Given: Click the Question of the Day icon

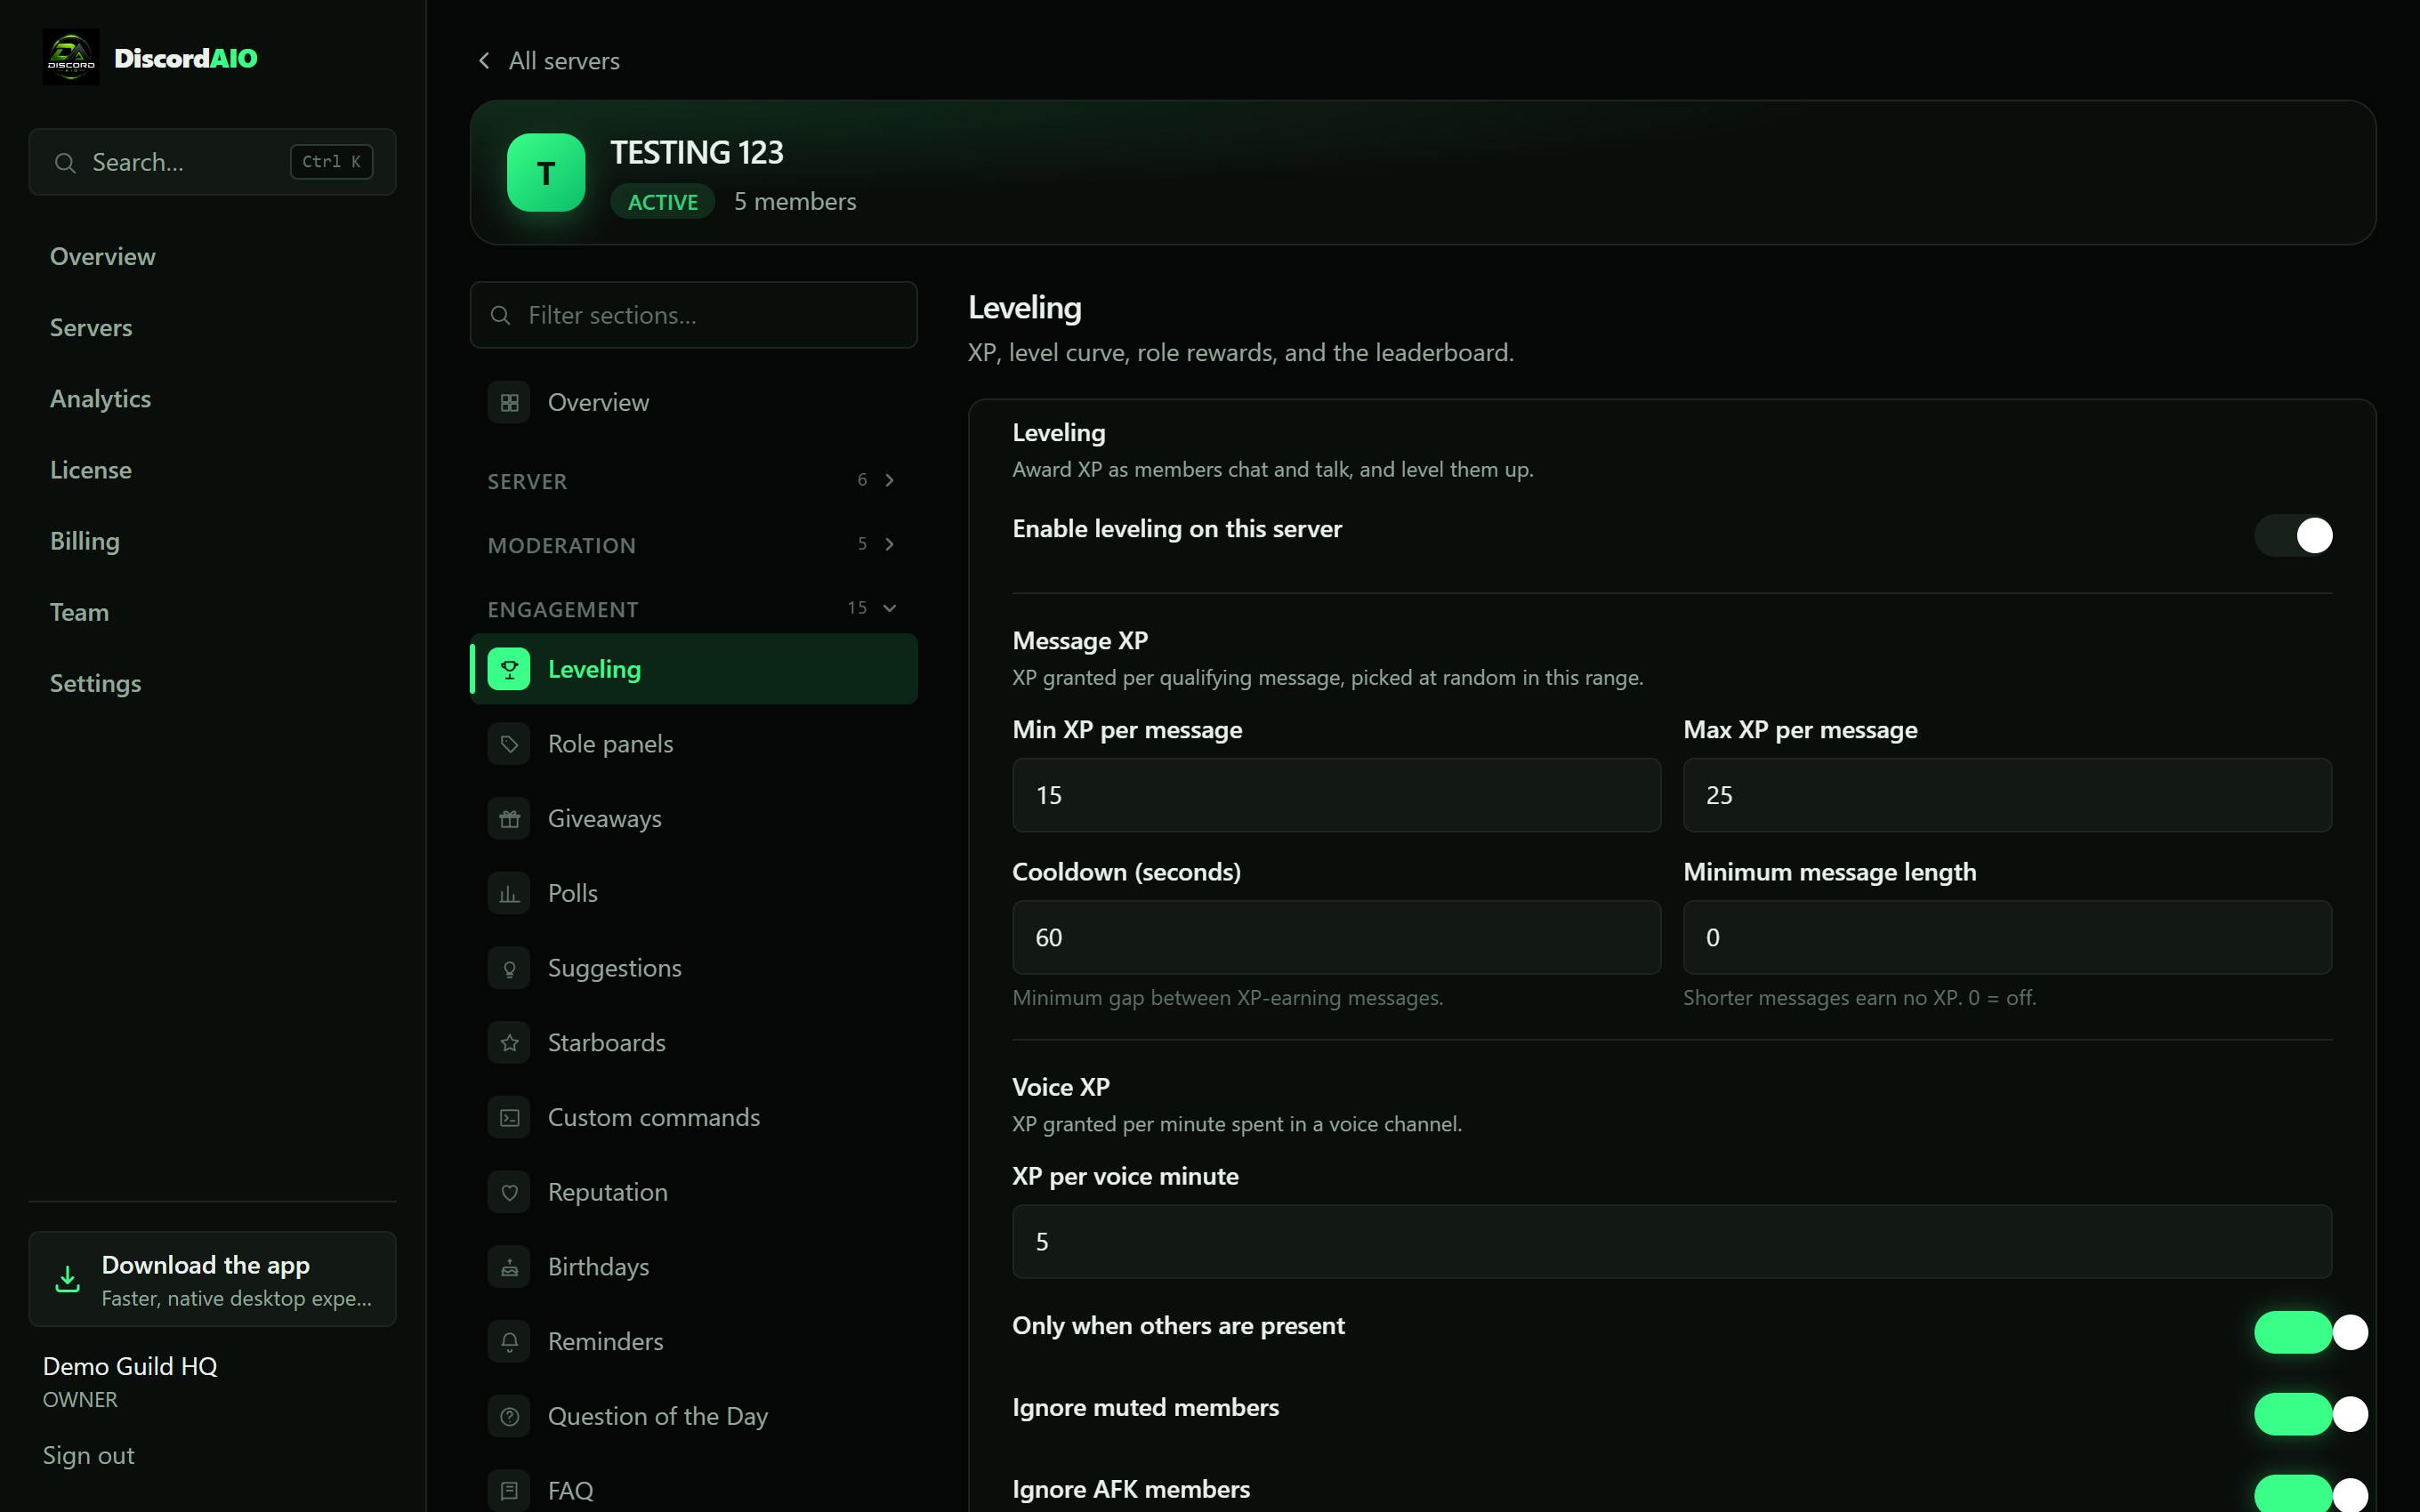Looking at the screenshot, I should pos(509,1416).
